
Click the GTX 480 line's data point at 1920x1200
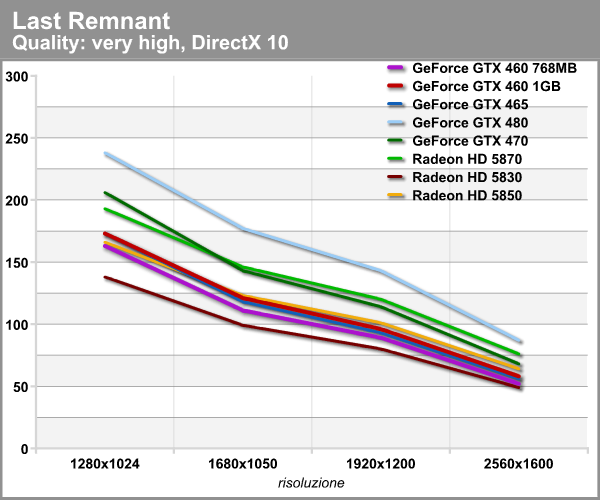tap(381, 271)
